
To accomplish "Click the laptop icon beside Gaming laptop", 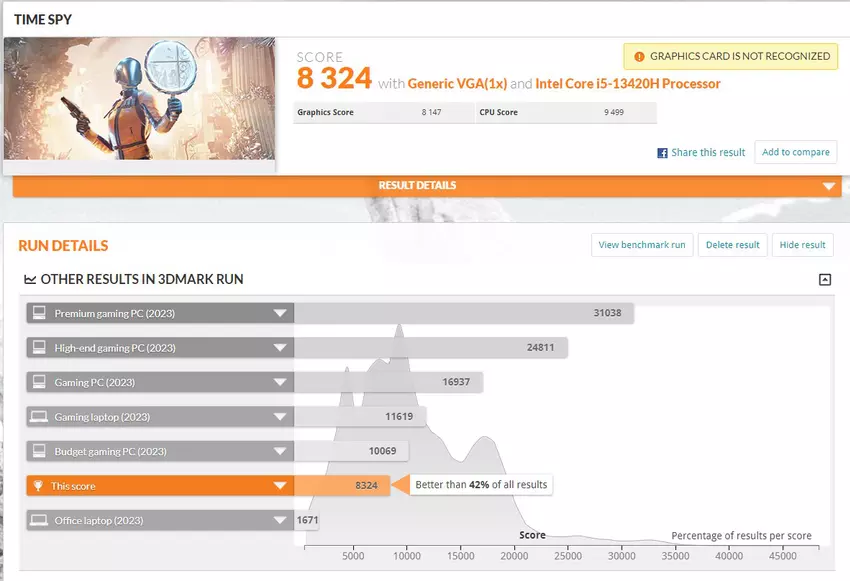I will [x=39, y=417].
